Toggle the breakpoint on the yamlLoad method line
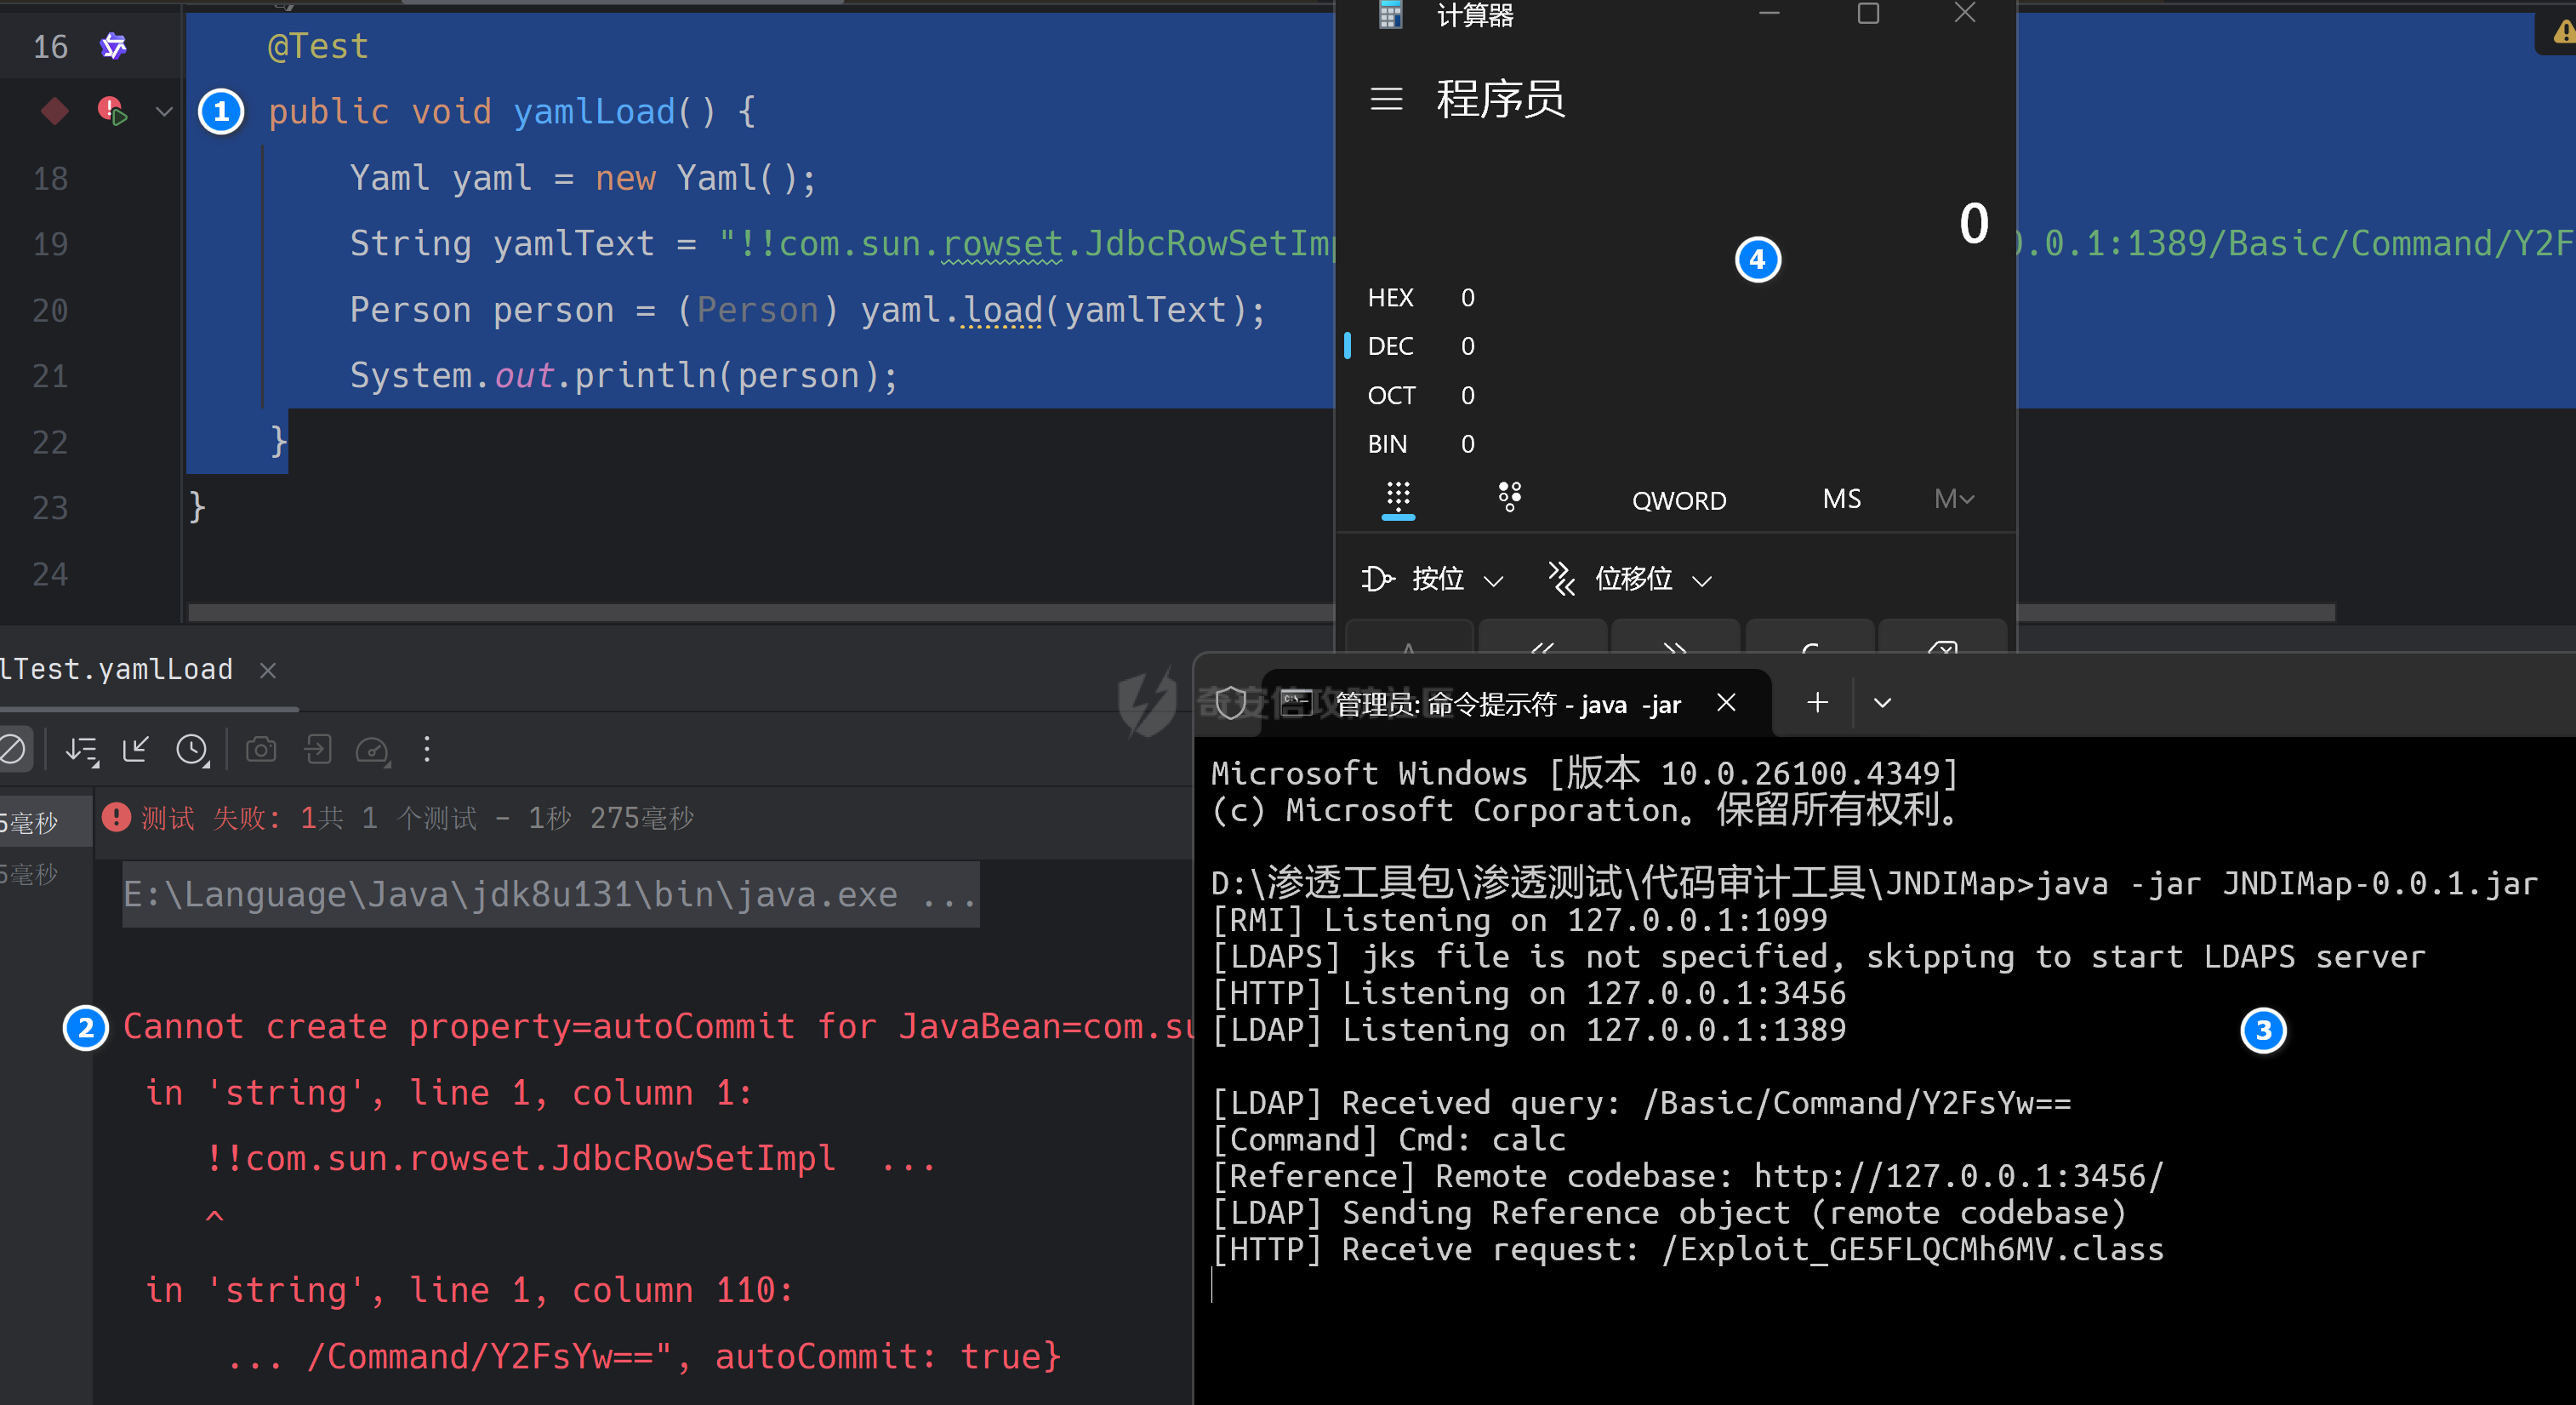 (x=55, y=111)
